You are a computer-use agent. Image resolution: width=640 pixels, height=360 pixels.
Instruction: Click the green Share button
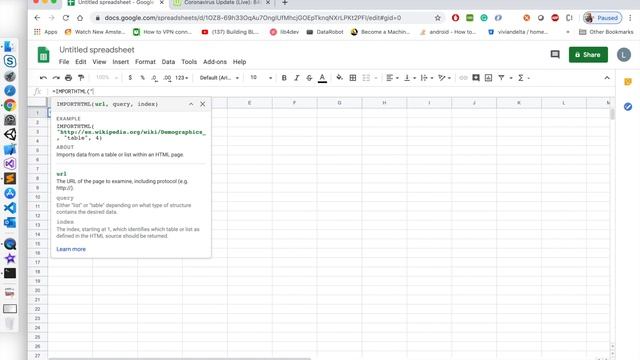tap(588, 55)
